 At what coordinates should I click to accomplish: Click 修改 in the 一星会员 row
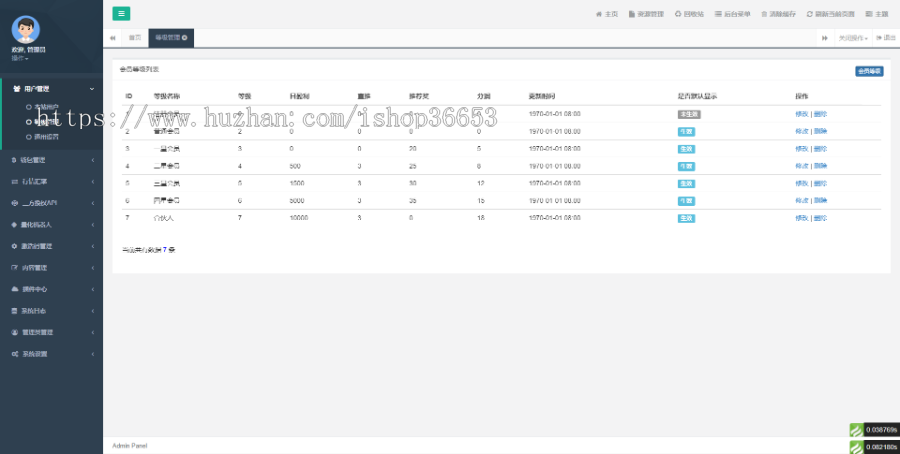coord(802,149)
